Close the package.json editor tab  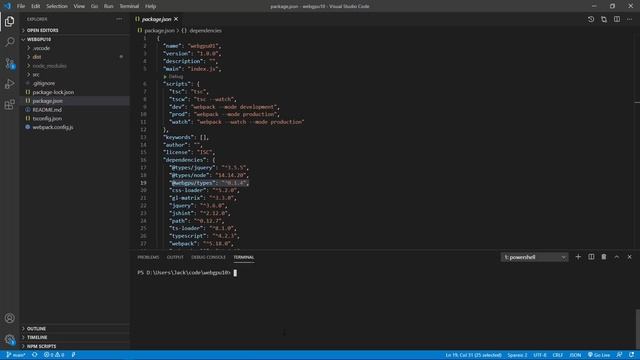click(x=176, y=19)
